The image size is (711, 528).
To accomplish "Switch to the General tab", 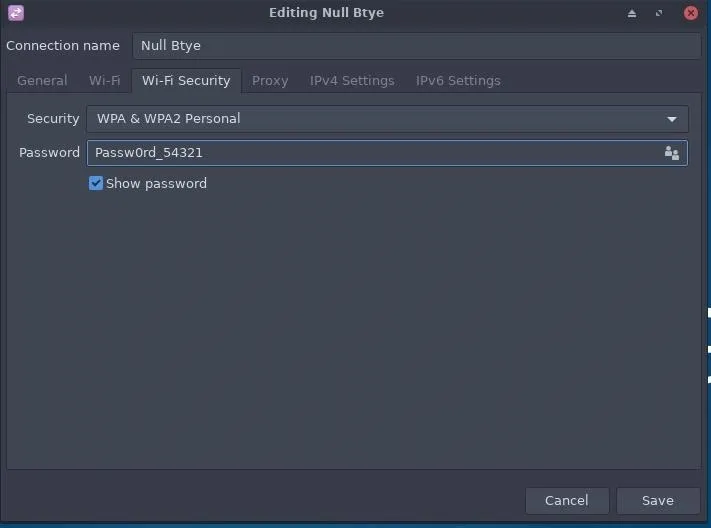I will tap(42, 81).
